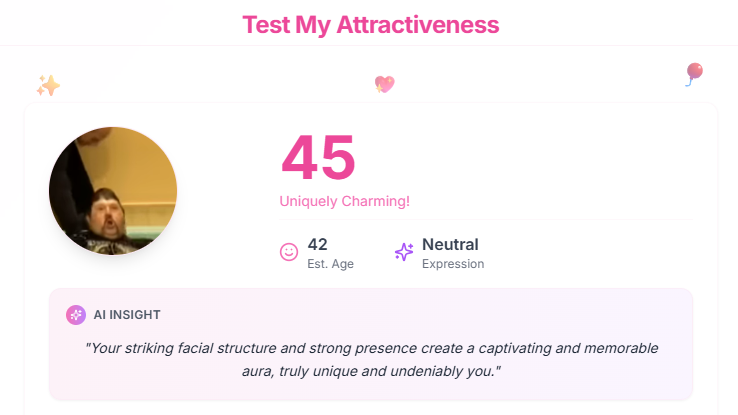This screenshot has height=415, width=738.
Task: Click the round gradient AI Insight icon
Action: 76,314
